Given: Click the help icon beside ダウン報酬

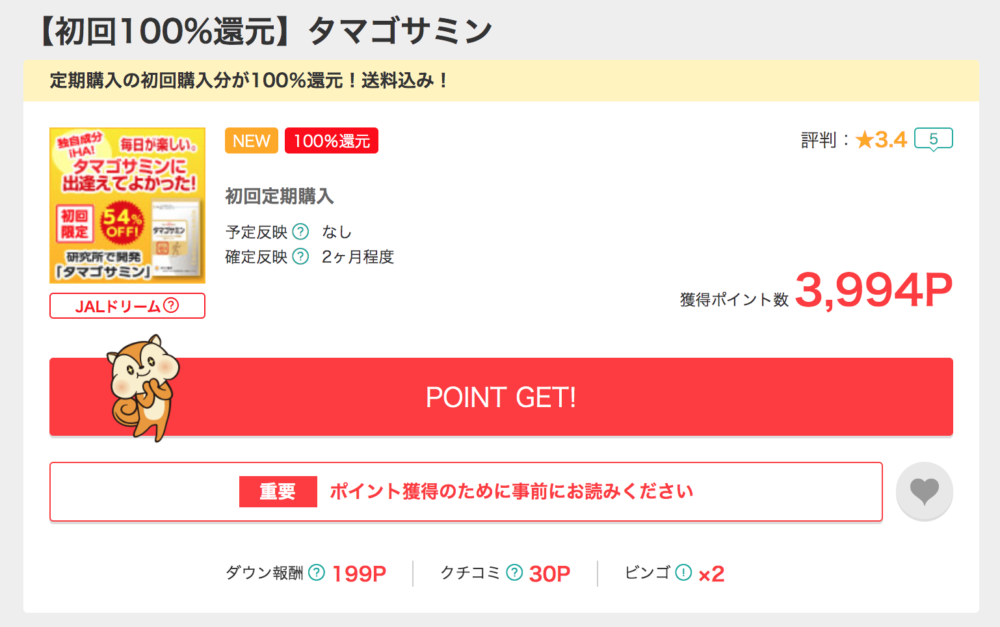Looking at the screenshot, I should (x=316, y=573).
